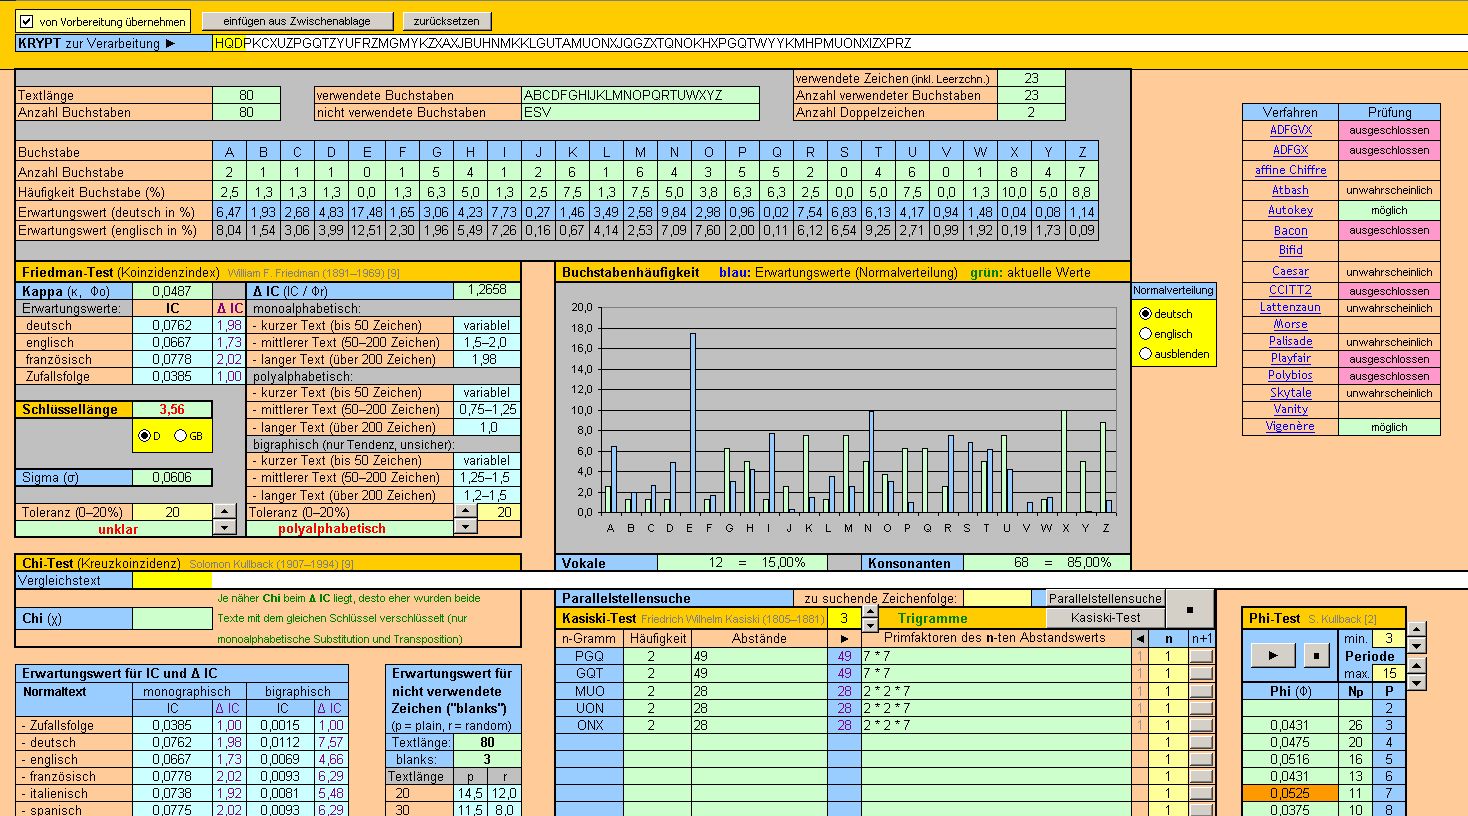Start the Phi-Test with the play button
Viewport: 1468px width, 816px height.
[1272, 656]
